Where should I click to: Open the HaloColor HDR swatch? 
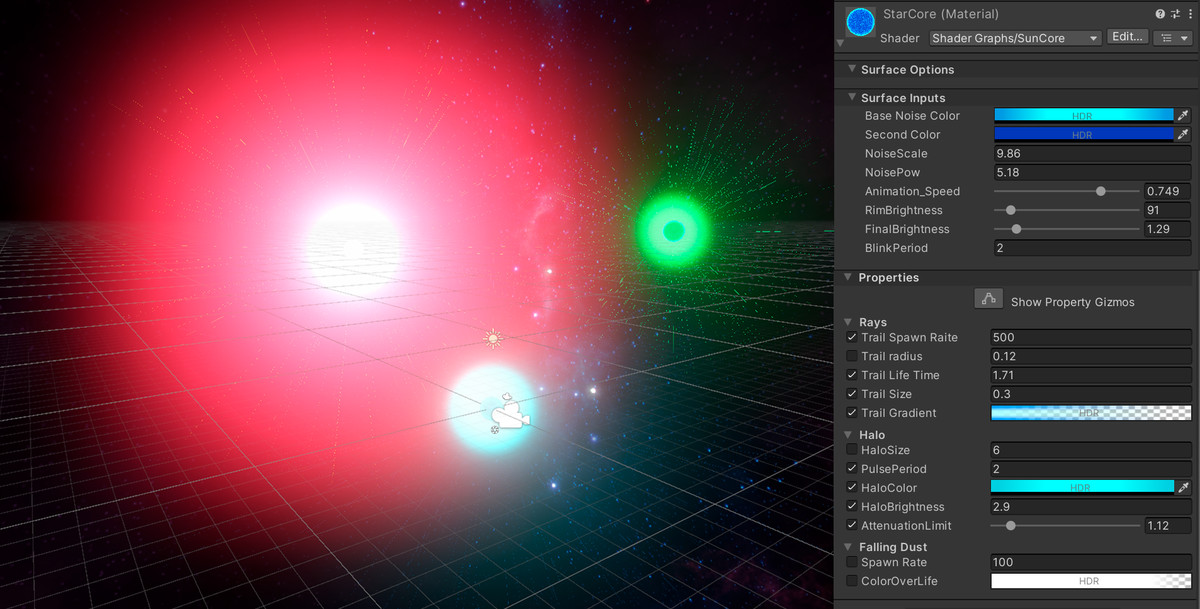click(1082, 488)
